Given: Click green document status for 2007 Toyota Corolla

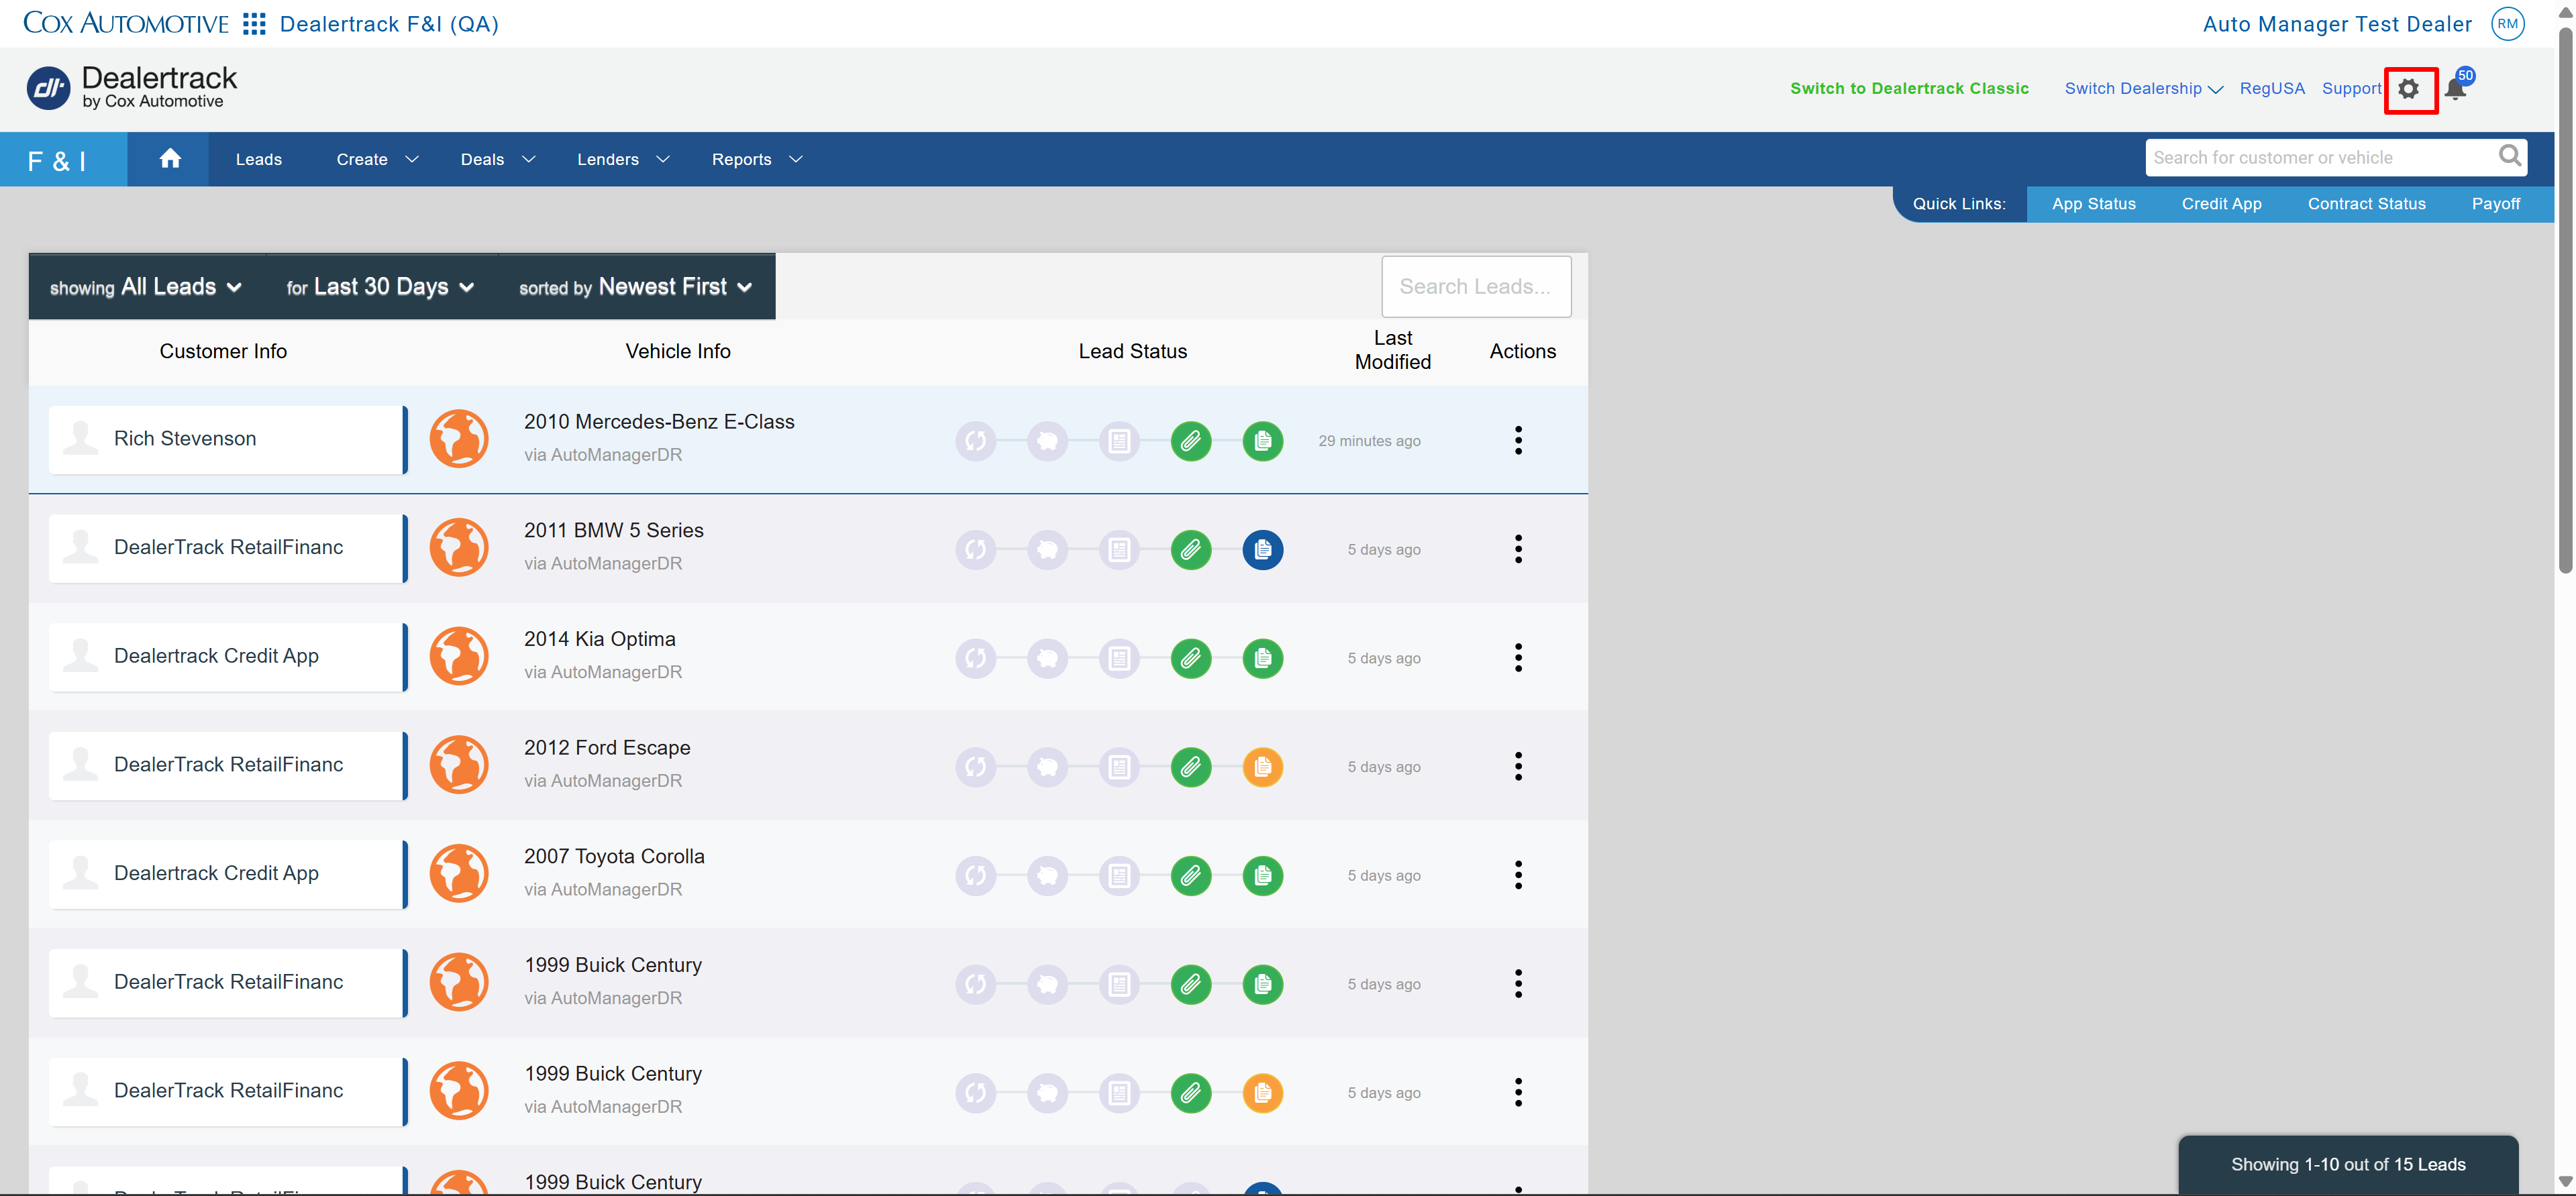Looking at the screenshot, I should 1263,876.
